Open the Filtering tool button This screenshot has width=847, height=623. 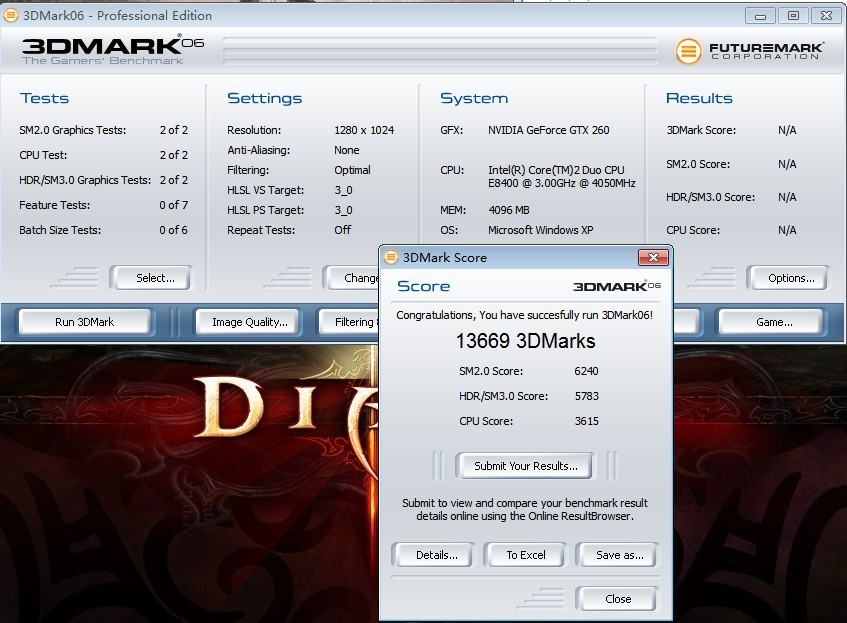[349, 322]
